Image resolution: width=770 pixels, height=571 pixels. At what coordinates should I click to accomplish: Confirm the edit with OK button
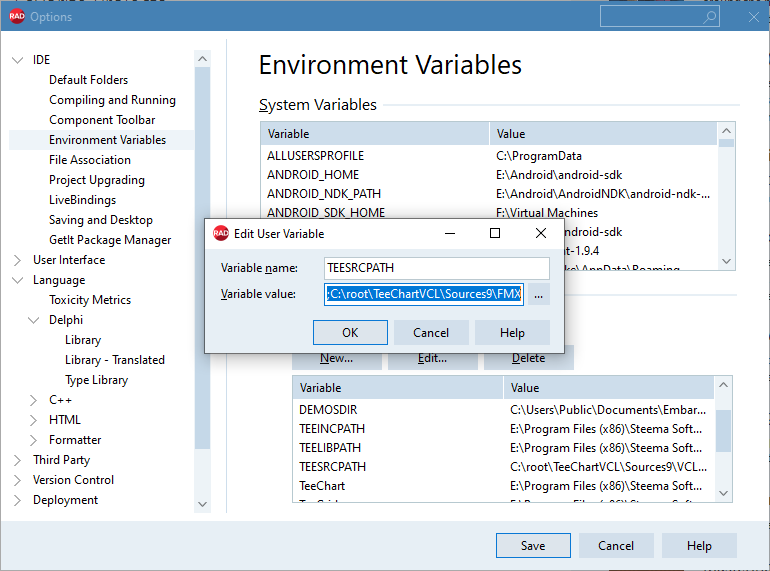[x=350, y=333]
